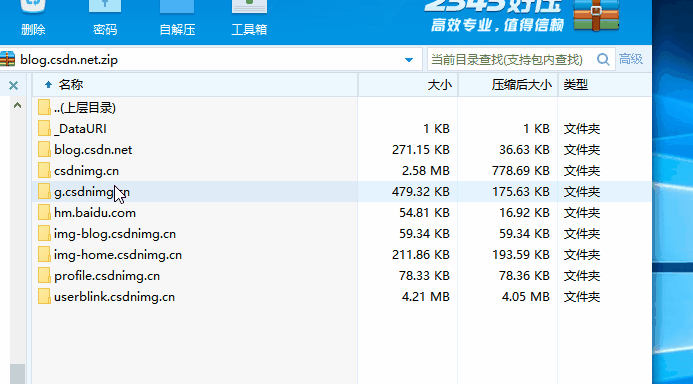Click the 2.58 MB size cell

tap(426, 171)
